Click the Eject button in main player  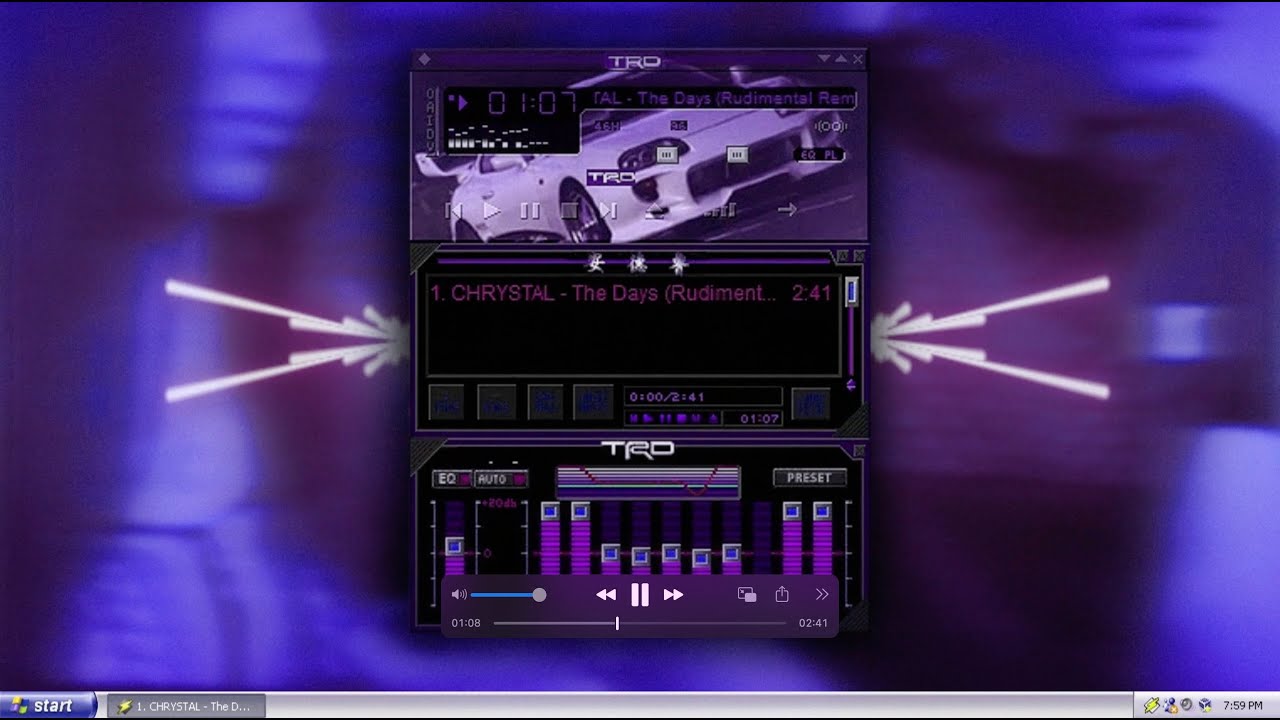point(655,210)
